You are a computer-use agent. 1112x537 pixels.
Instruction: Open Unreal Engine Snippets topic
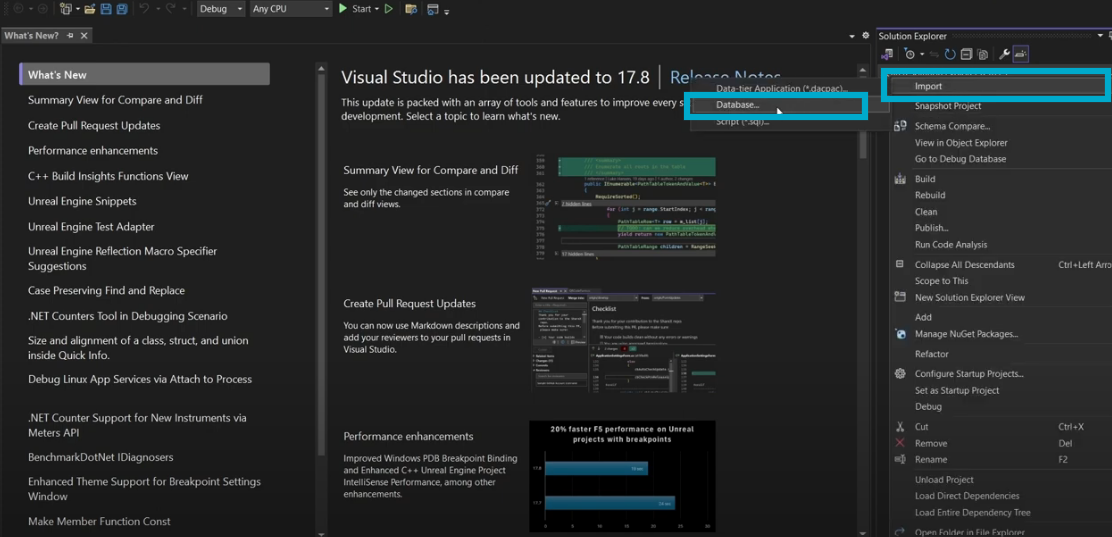[x=82, y=201]
